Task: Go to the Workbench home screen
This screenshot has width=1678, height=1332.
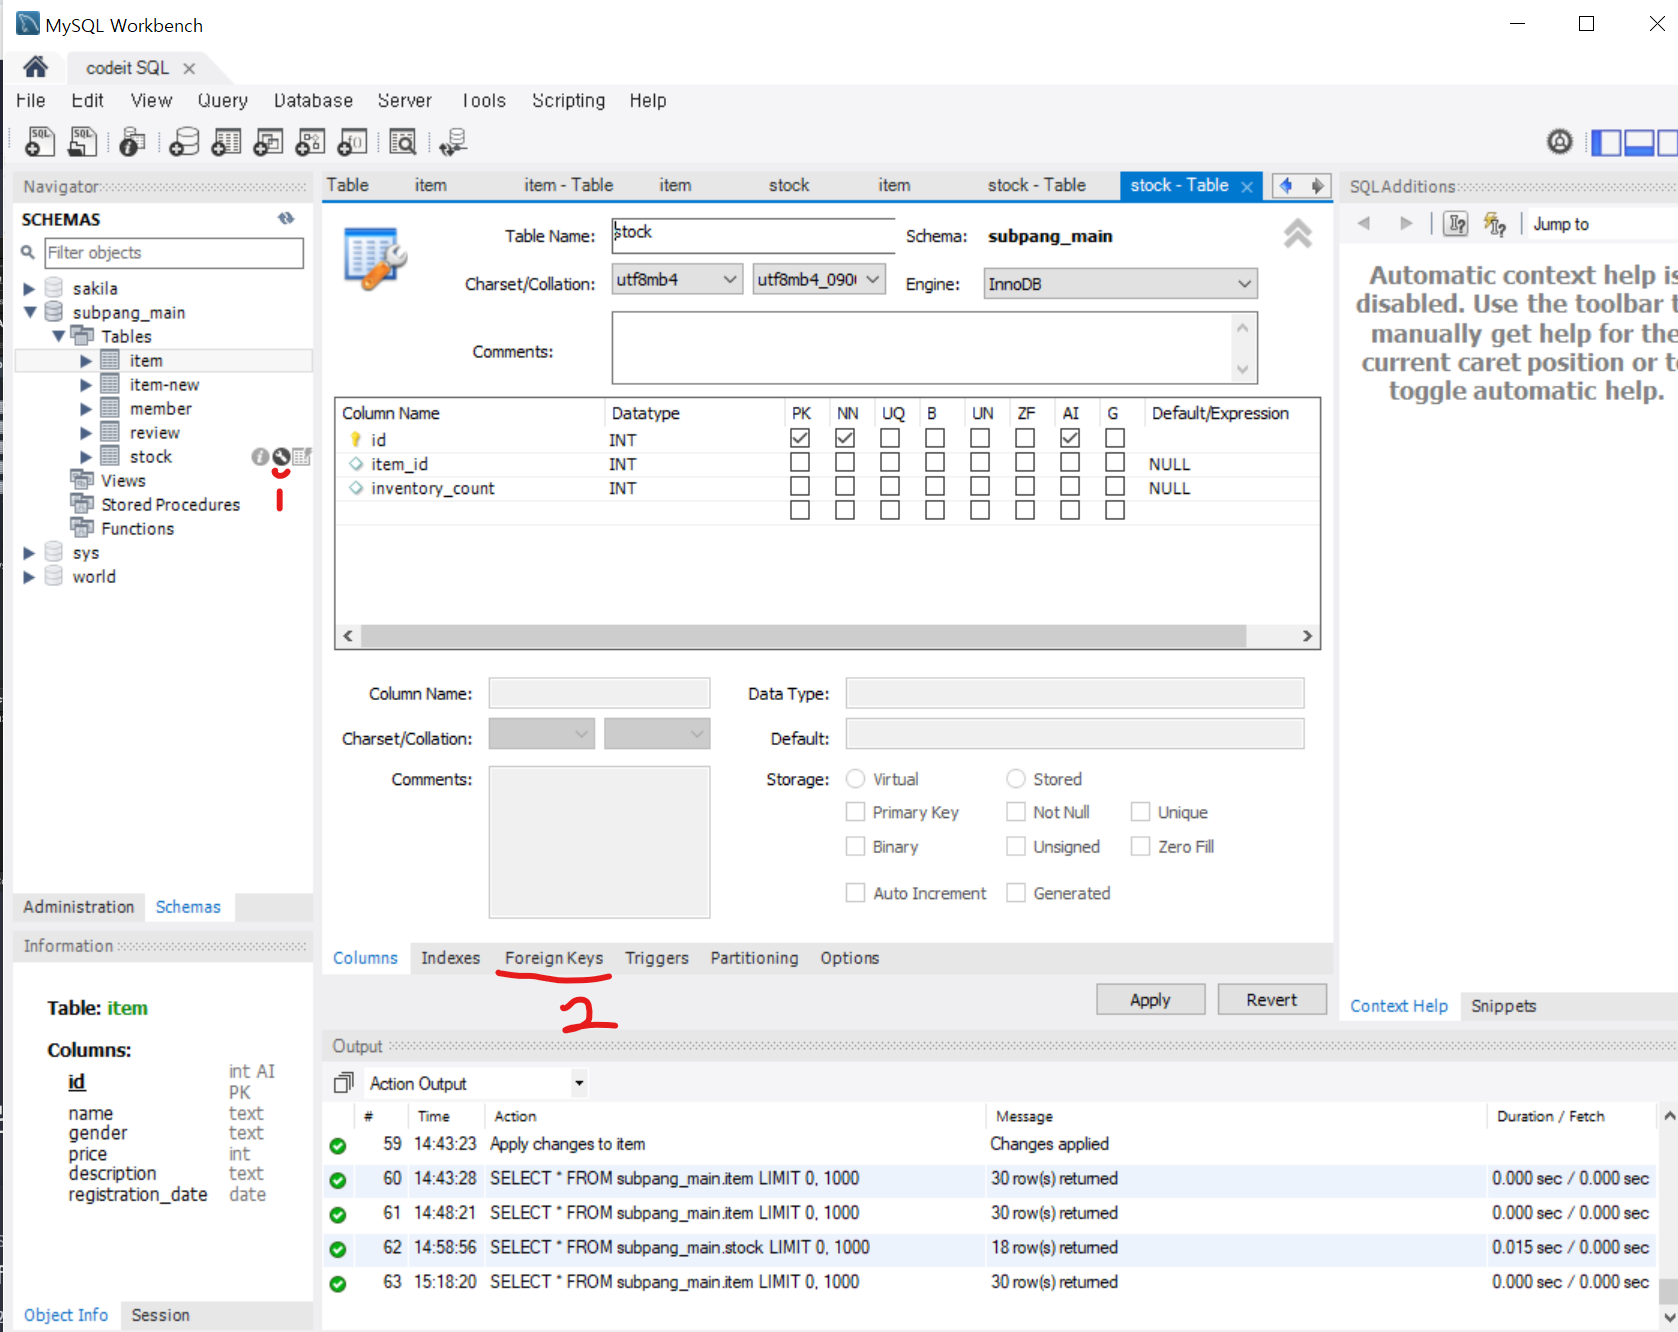Action: click(x=36, y=67)
